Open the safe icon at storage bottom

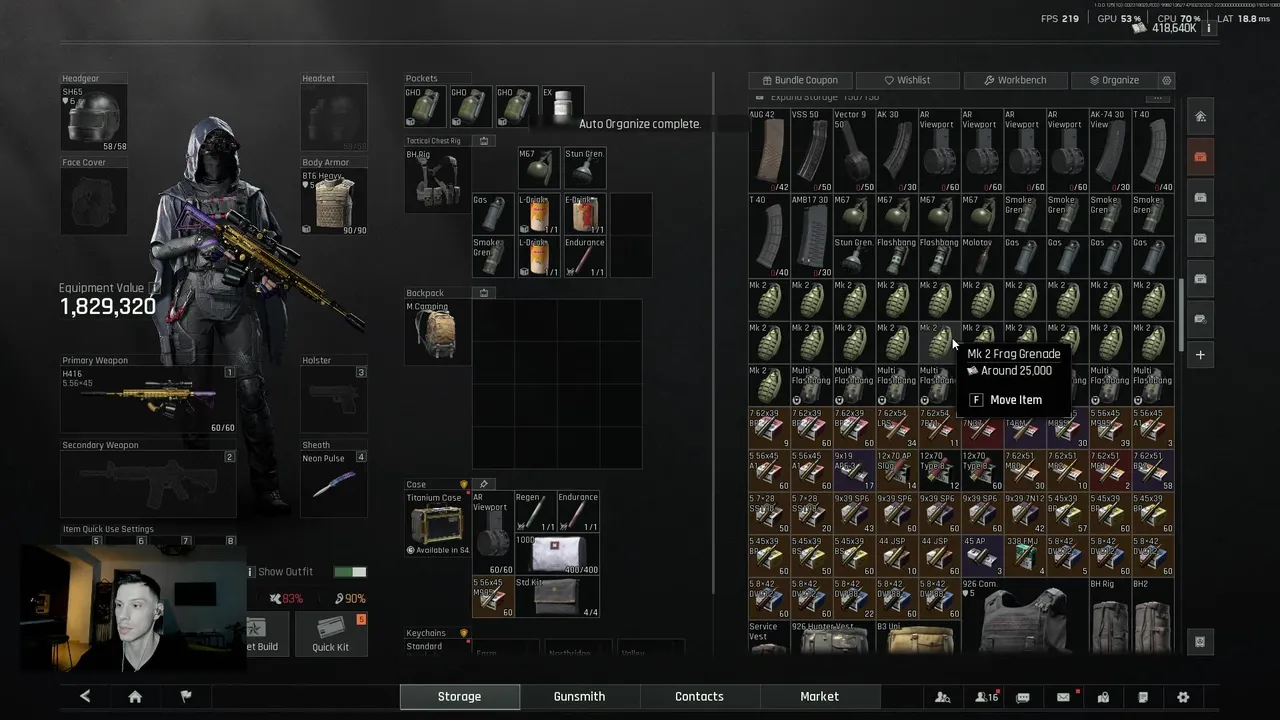[1200, 642]
